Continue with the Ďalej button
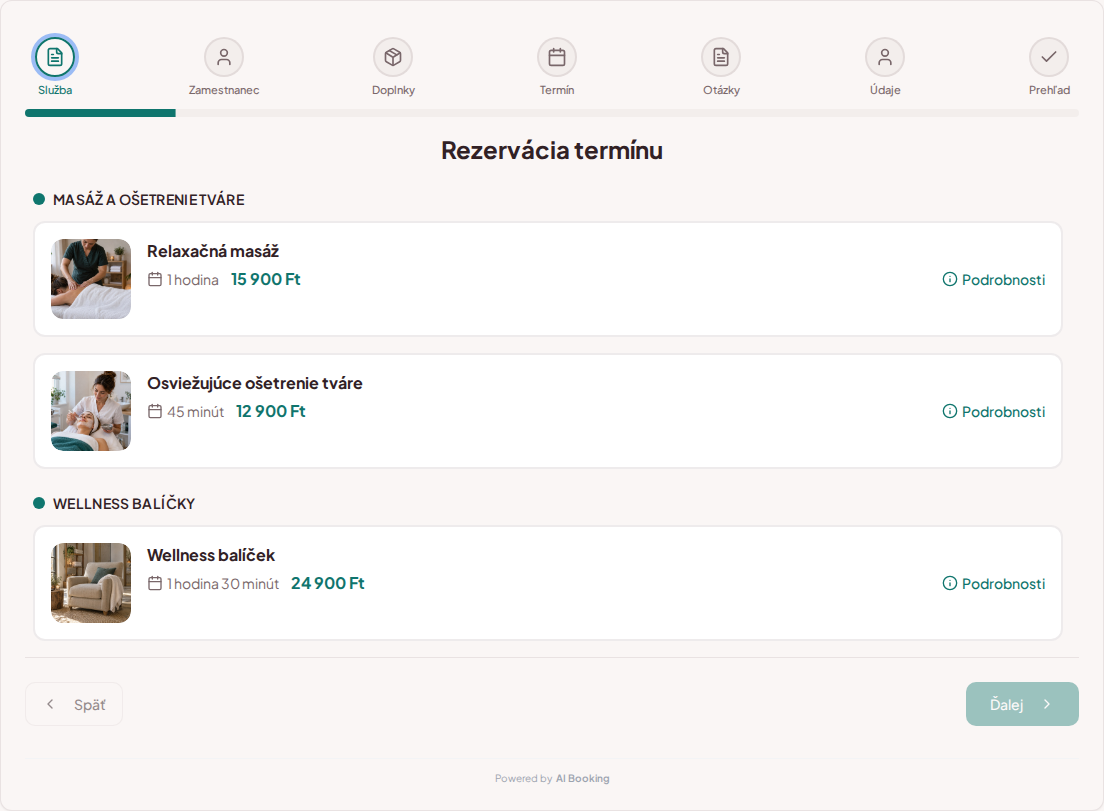Image resolution: width=1104 pixels, height=811 pixels. tap(1022, 704)
